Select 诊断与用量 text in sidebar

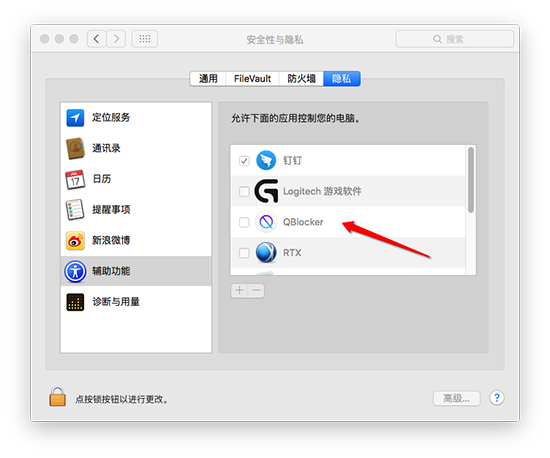click(116, 302)
